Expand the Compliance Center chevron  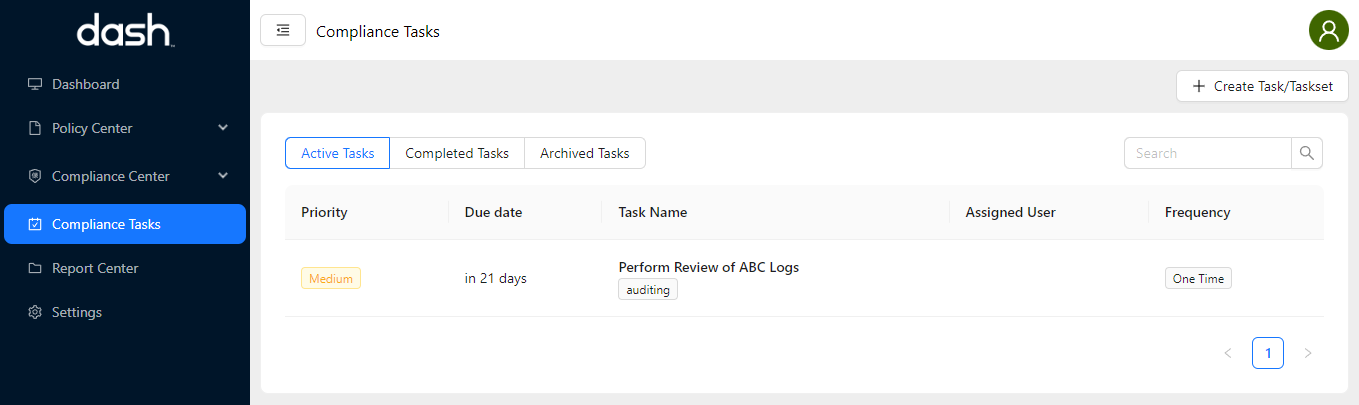223,176
